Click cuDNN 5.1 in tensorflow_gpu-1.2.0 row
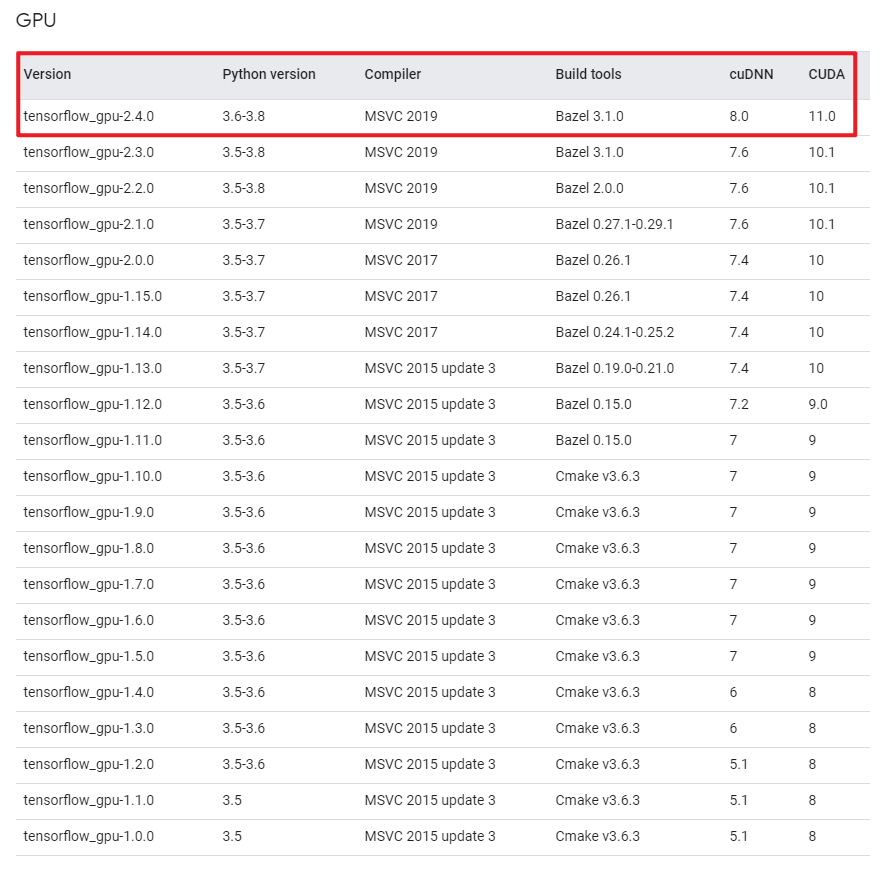The image size is (884, 871). (x=739, y=765)
